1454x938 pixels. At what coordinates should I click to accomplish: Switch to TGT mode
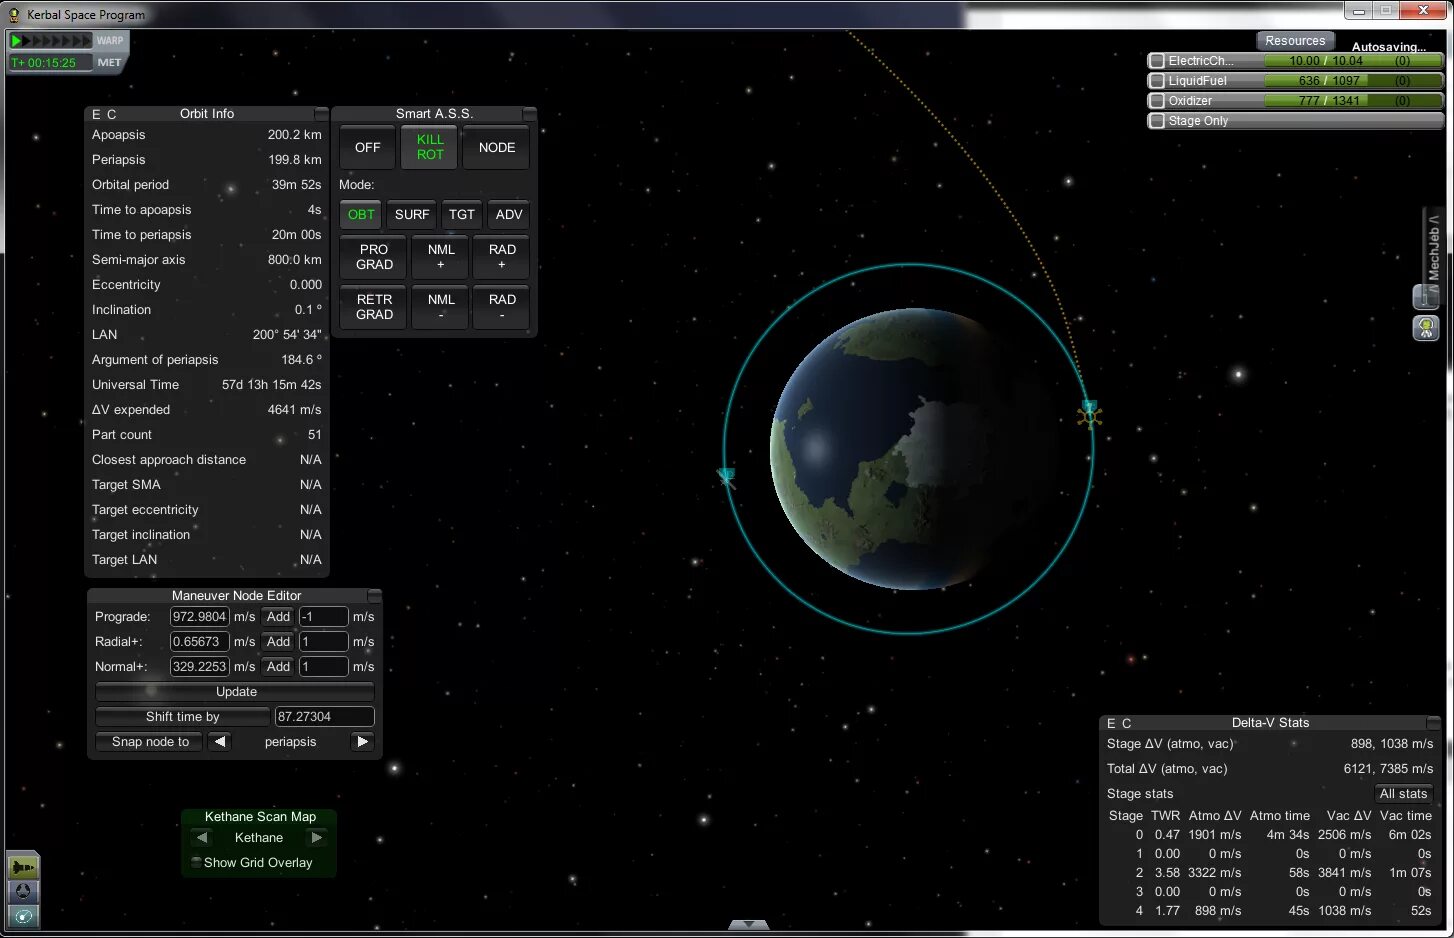pos(462,214)
